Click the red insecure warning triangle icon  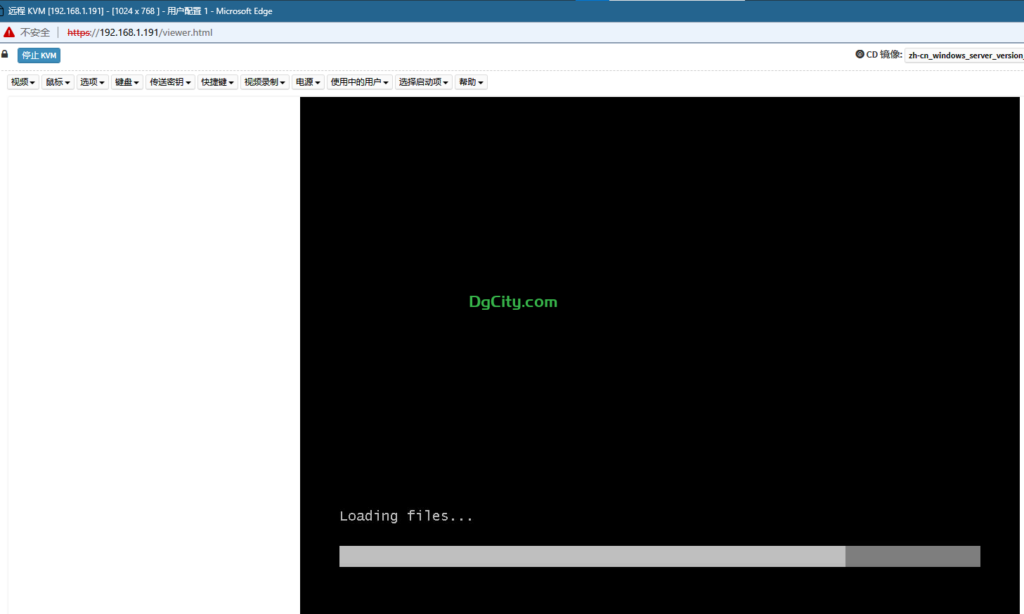click(x=9, y=32)
